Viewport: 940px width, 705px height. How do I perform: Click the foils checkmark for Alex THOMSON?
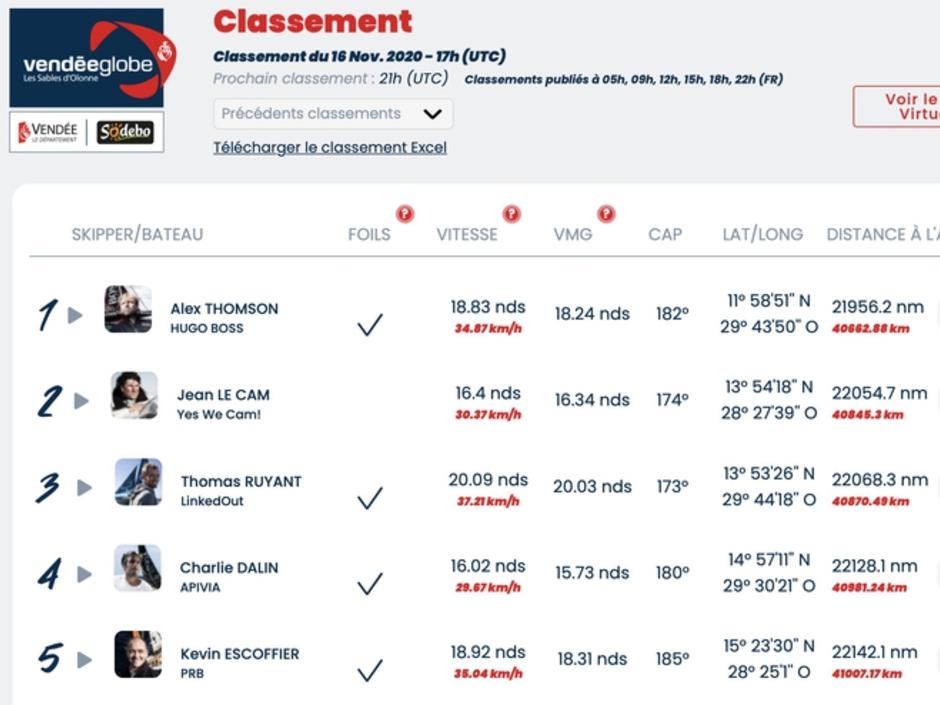tap(370, 324)
